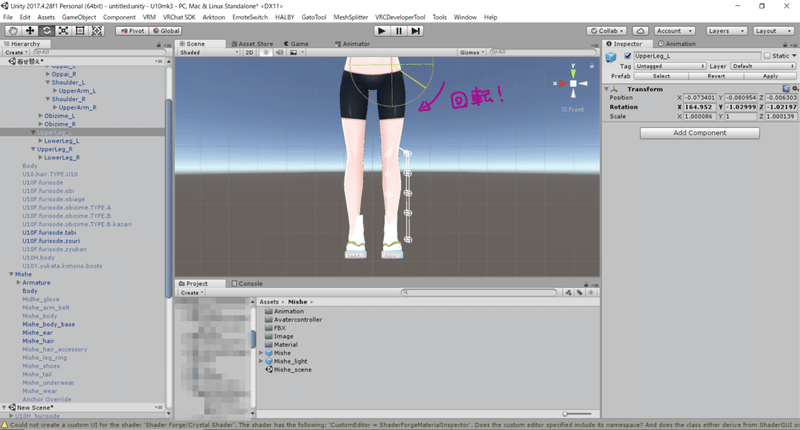The image size is (800, 430).
Task: Open the cloud Services button
Action: pos(640,31)
